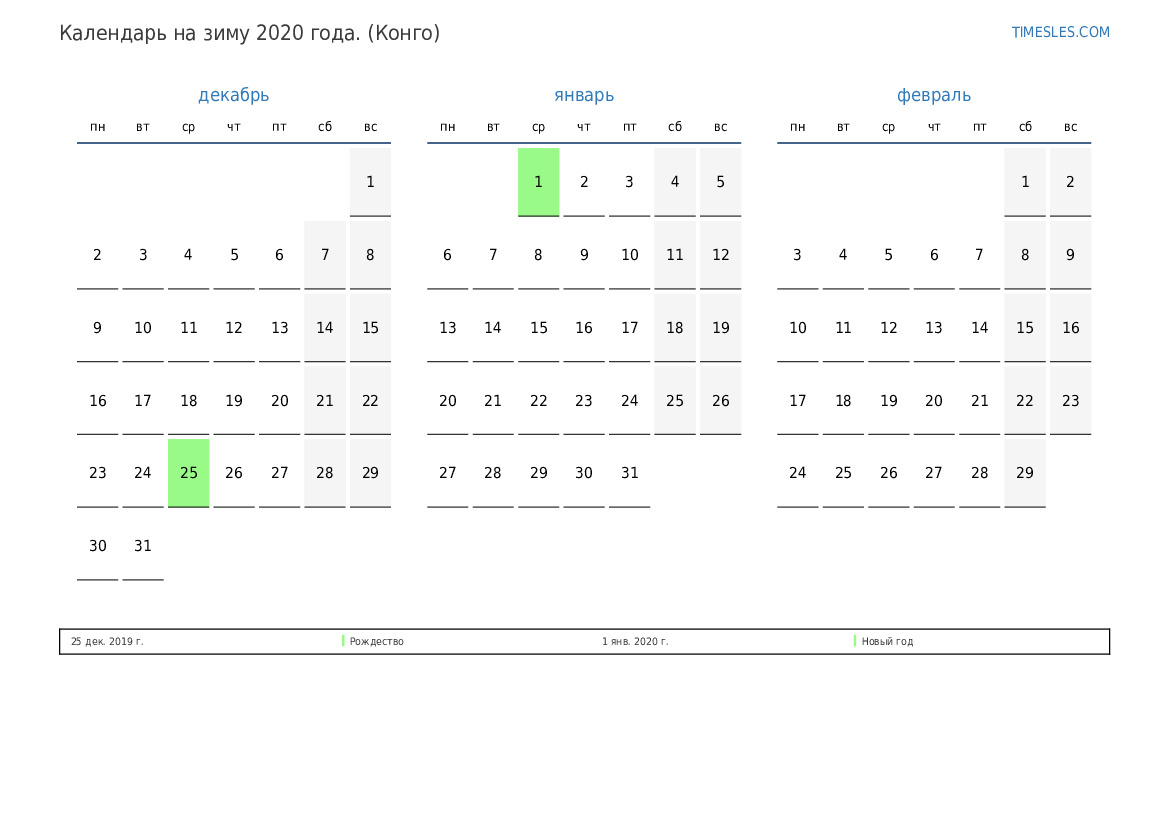
Task: Select December 1 Sunday cell
Action: coord(371,182)
